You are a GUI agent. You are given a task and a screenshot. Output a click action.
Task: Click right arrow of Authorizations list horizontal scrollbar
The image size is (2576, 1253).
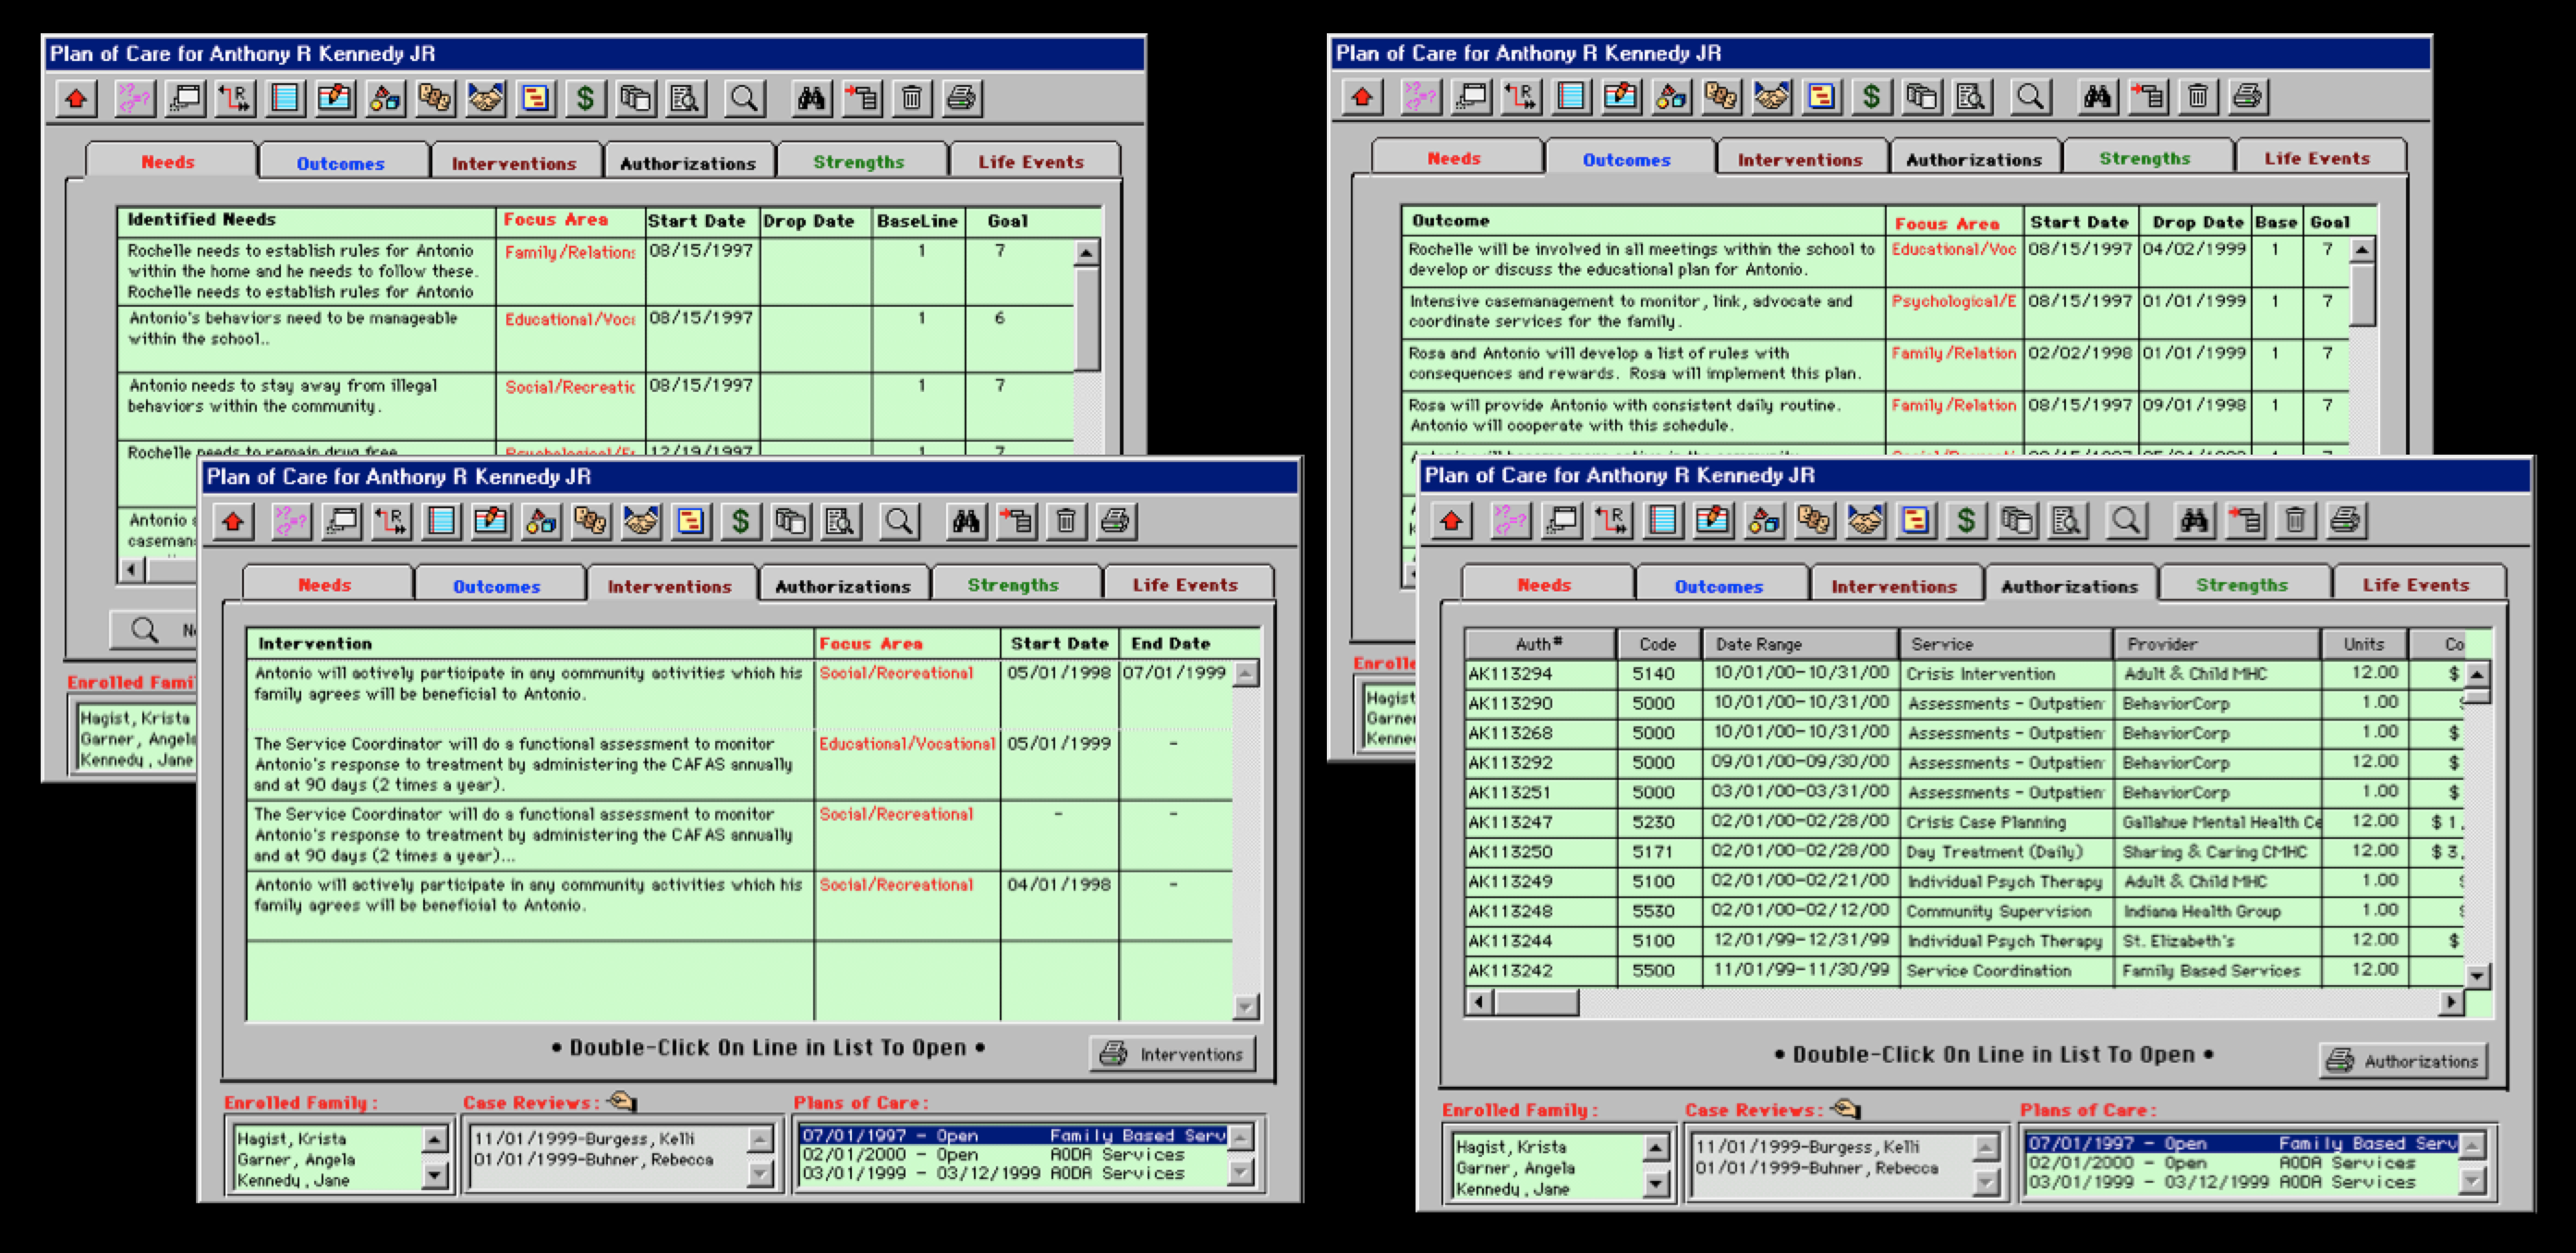tap(2451, 1001)
